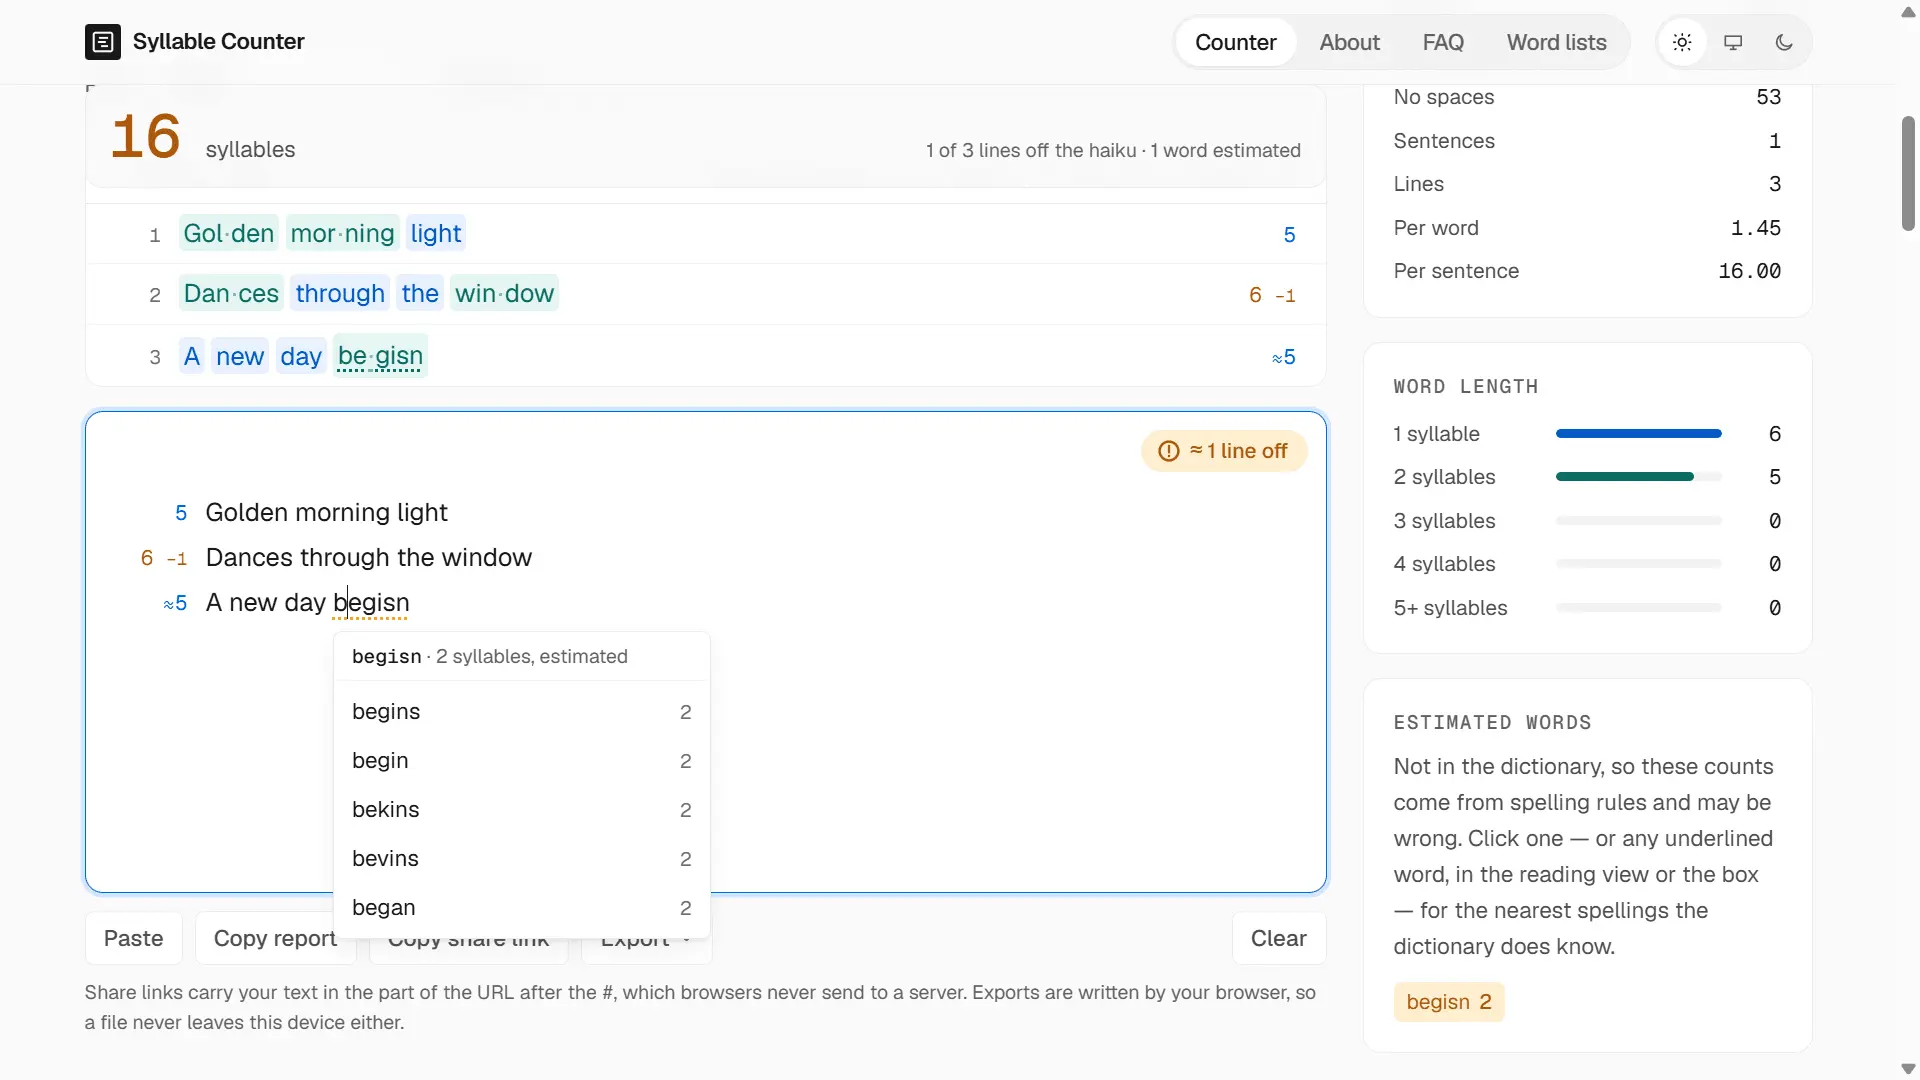Pick 'bevins' from the suggestion list

click(x=521, y=859)
